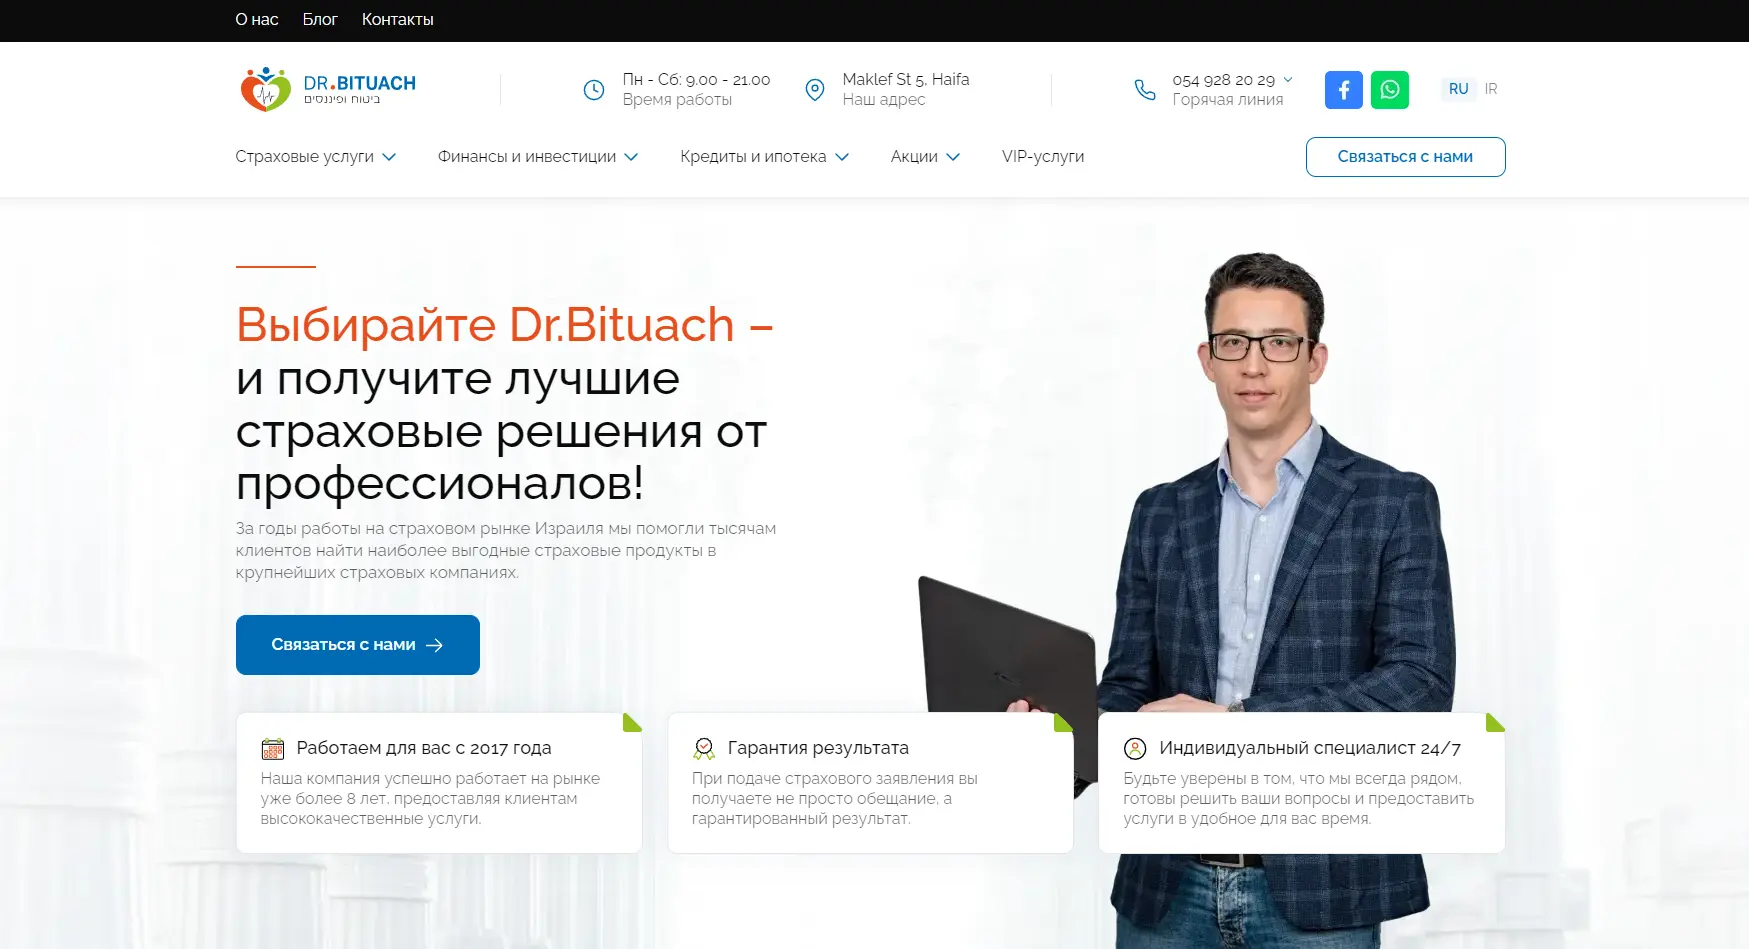Expand the Кредиты и ипотека chevron

[842, 157]
